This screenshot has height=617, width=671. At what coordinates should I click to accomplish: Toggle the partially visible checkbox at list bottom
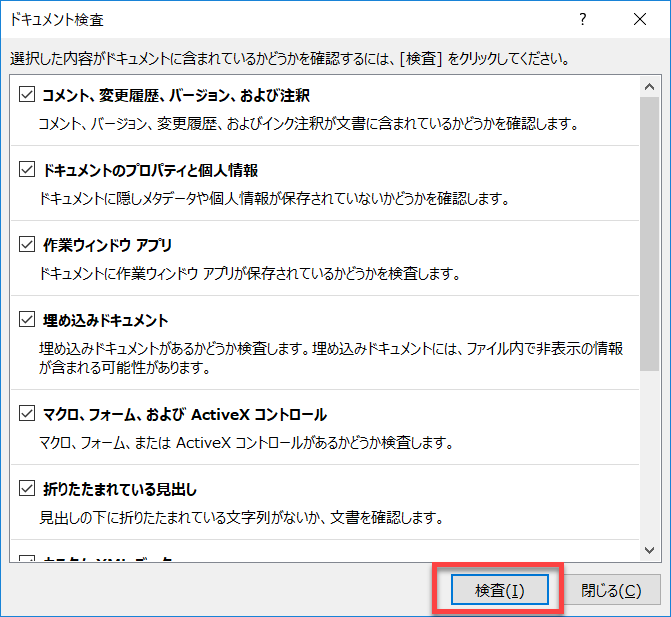pos(27,560)
